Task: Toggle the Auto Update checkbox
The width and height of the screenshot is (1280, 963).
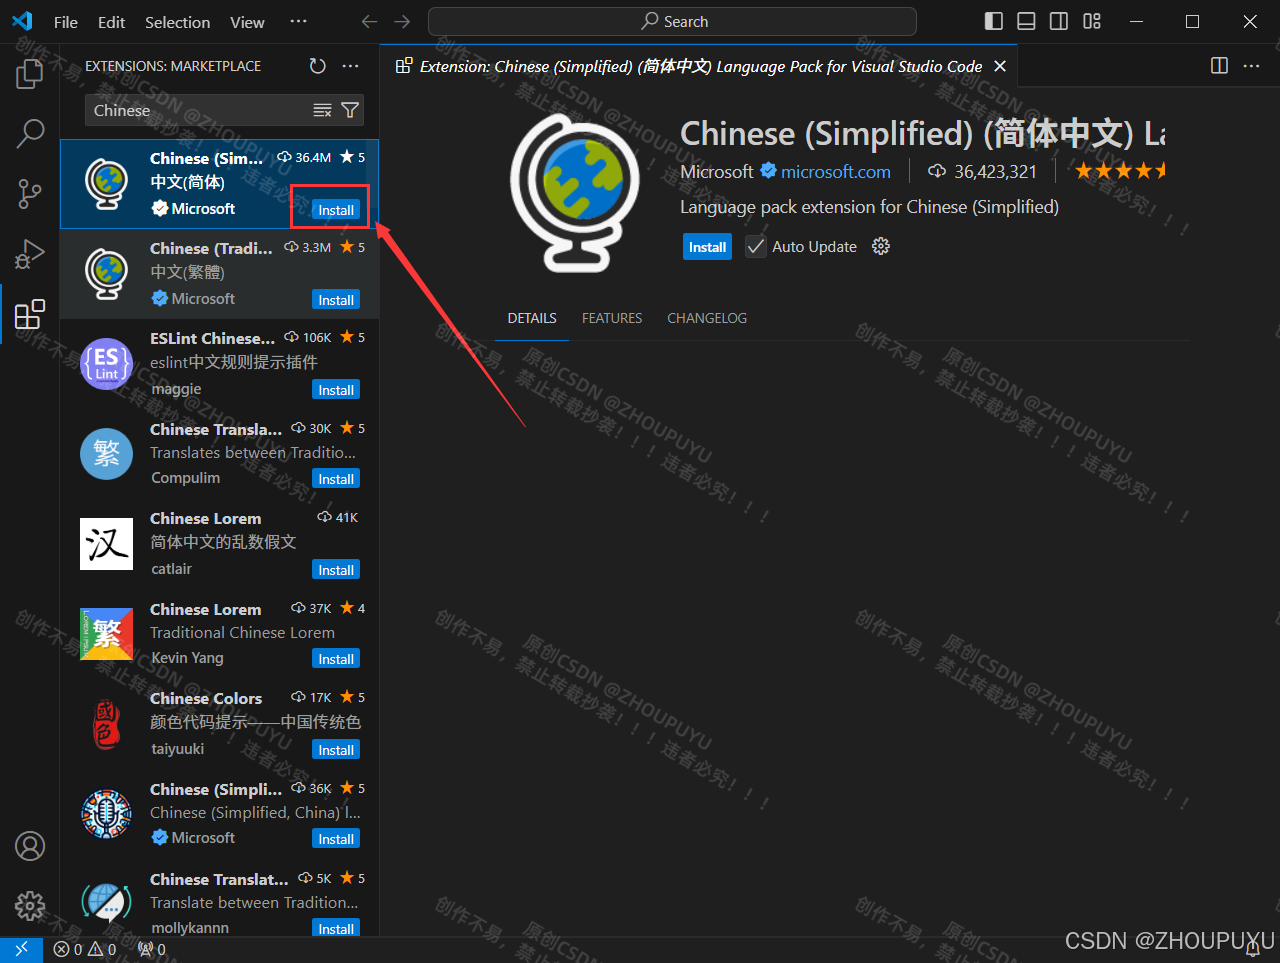Action: click(x=756, y=247)
